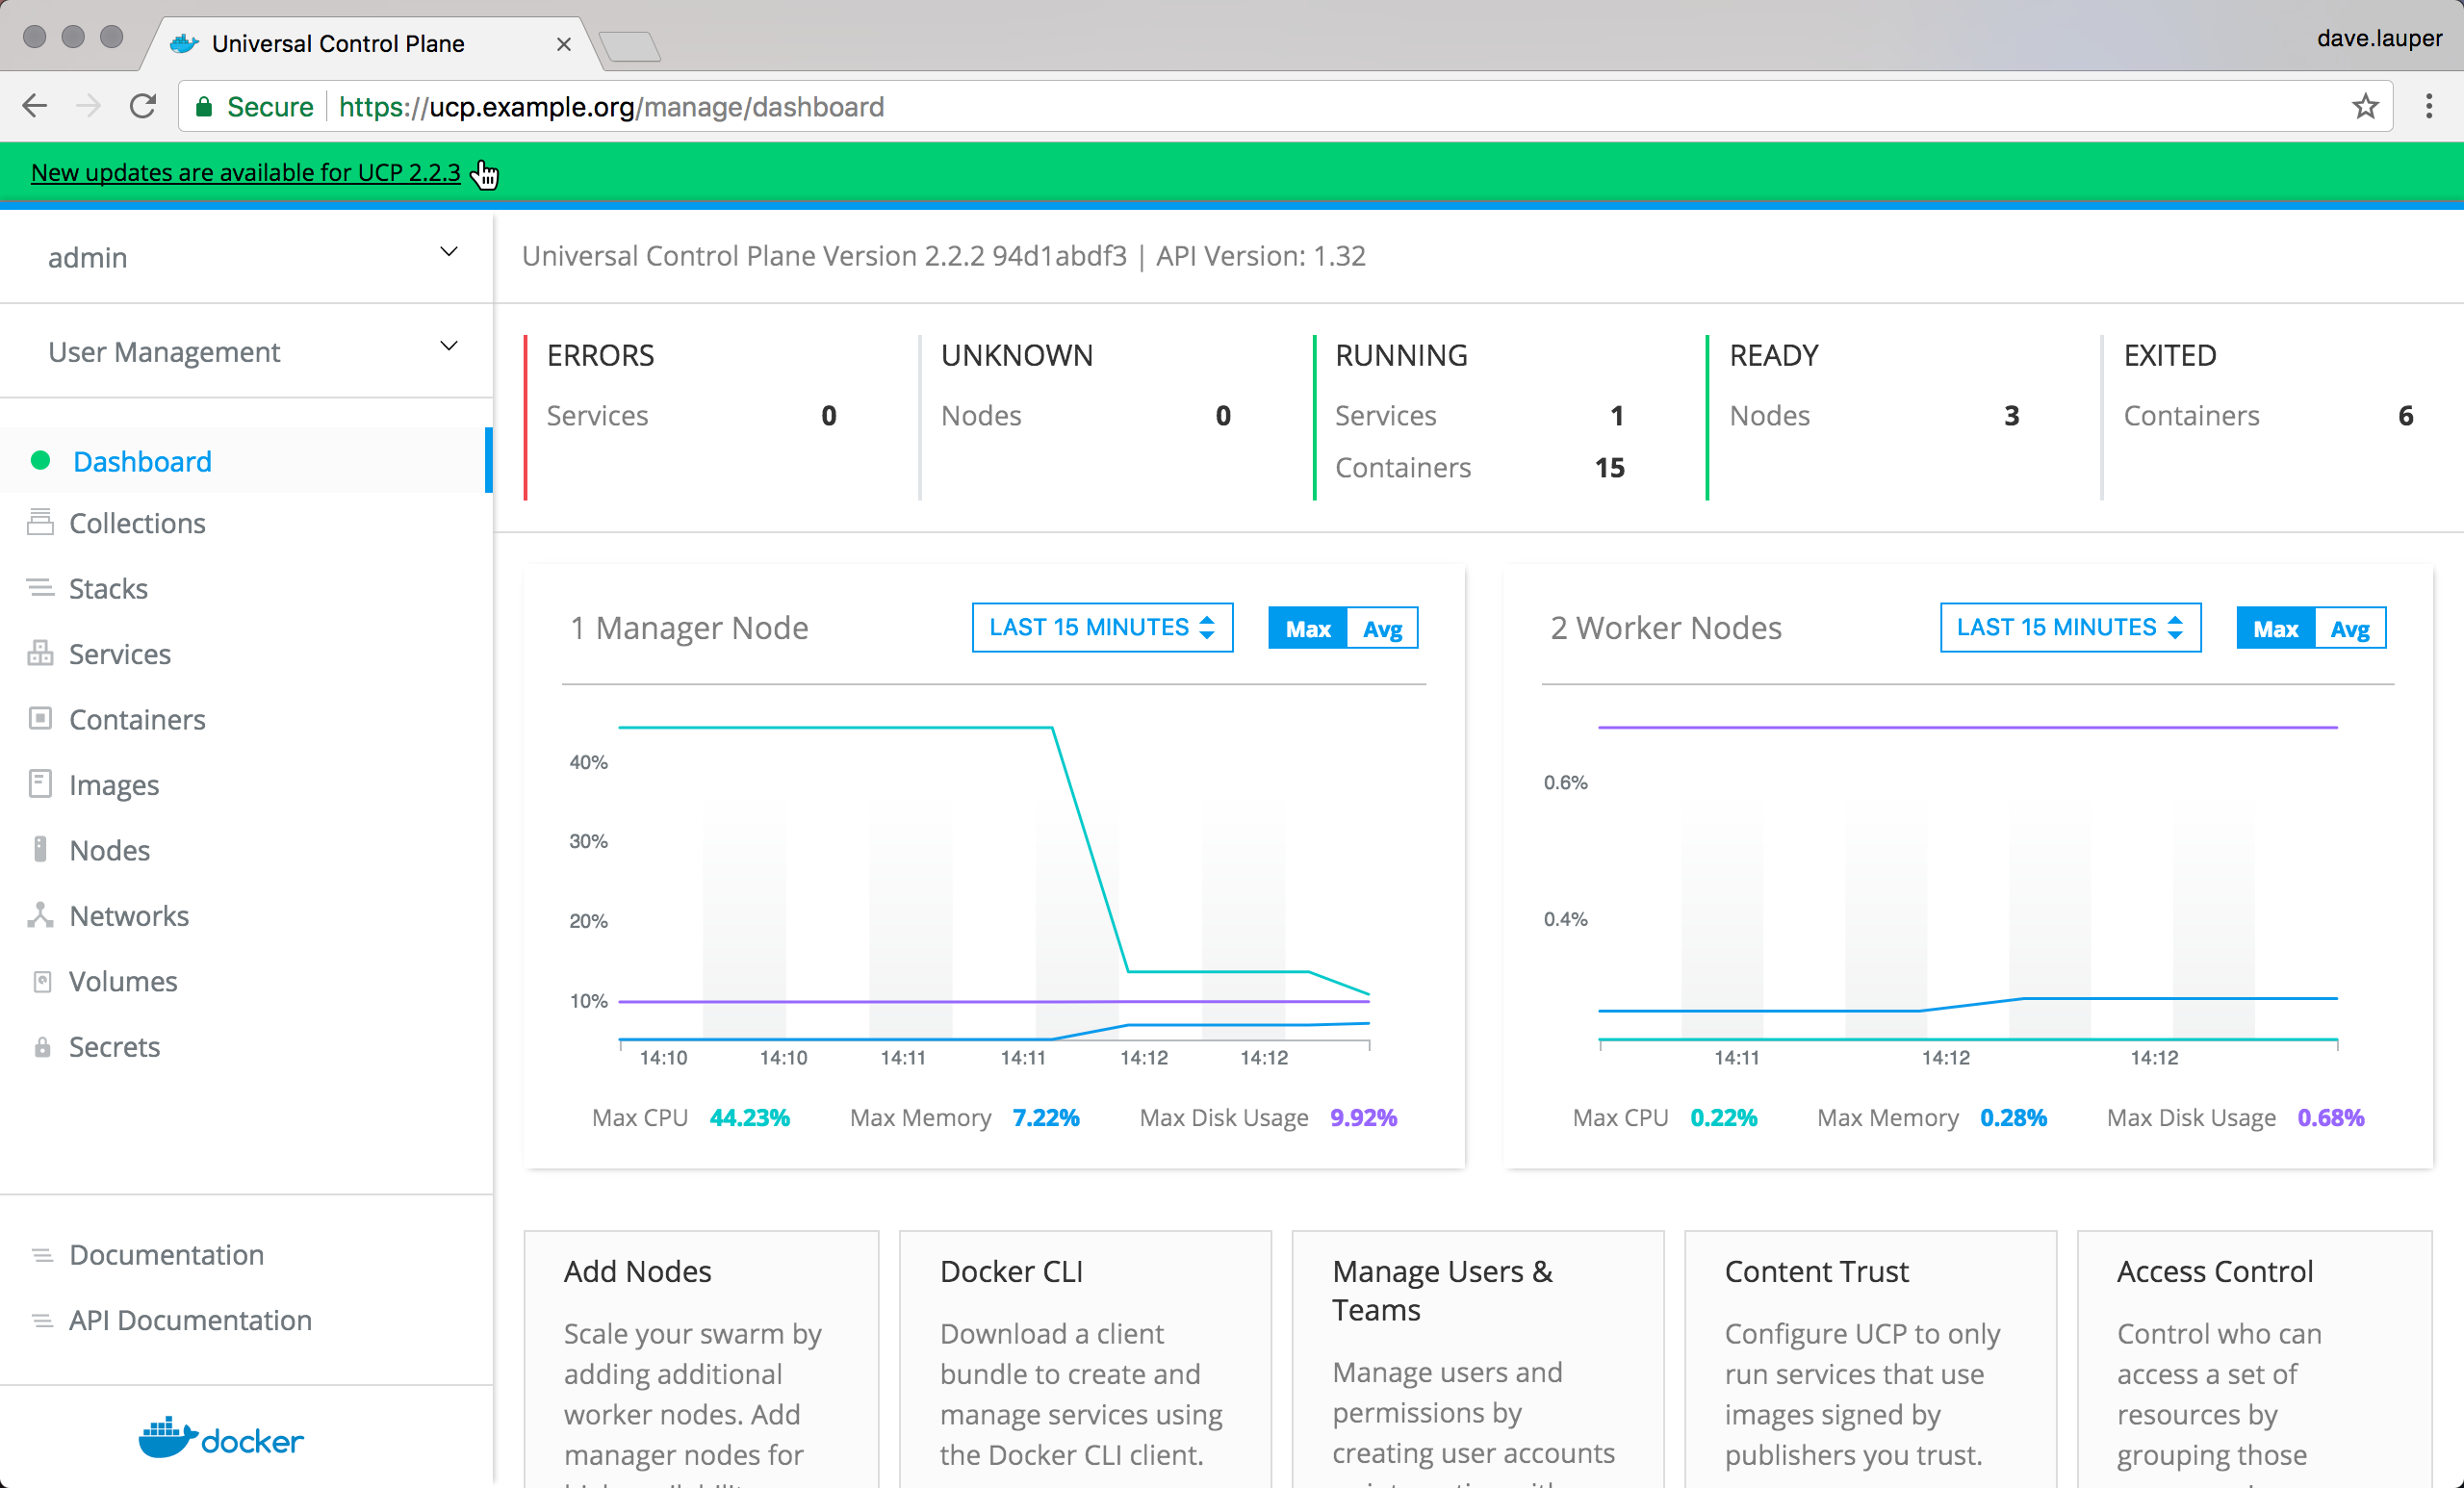This screenshot has width=2464, height=1488.
Task: Click the Stacks icon in sidebar
Action: click(40, 588)
